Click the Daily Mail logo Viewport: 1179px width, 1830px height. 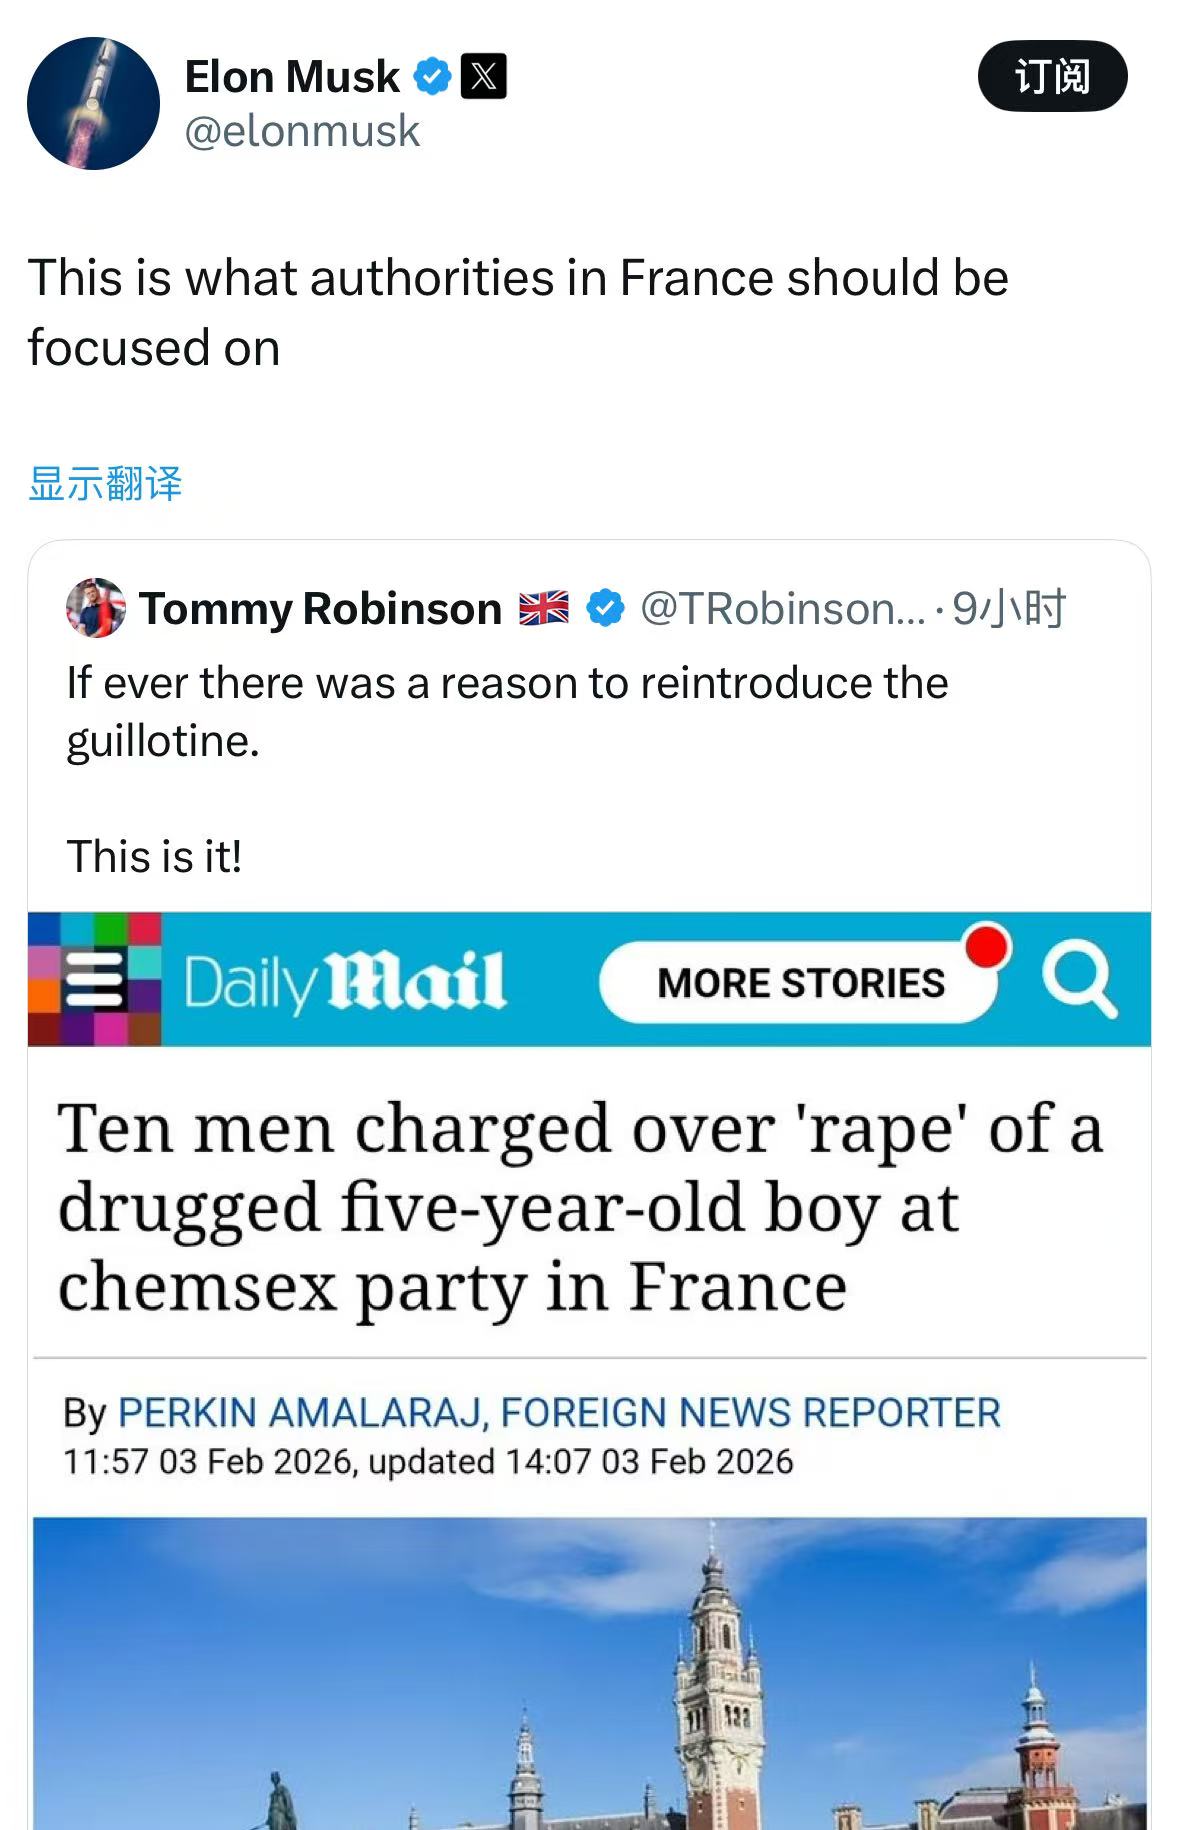pyautogui.click(x=345, y=981)
